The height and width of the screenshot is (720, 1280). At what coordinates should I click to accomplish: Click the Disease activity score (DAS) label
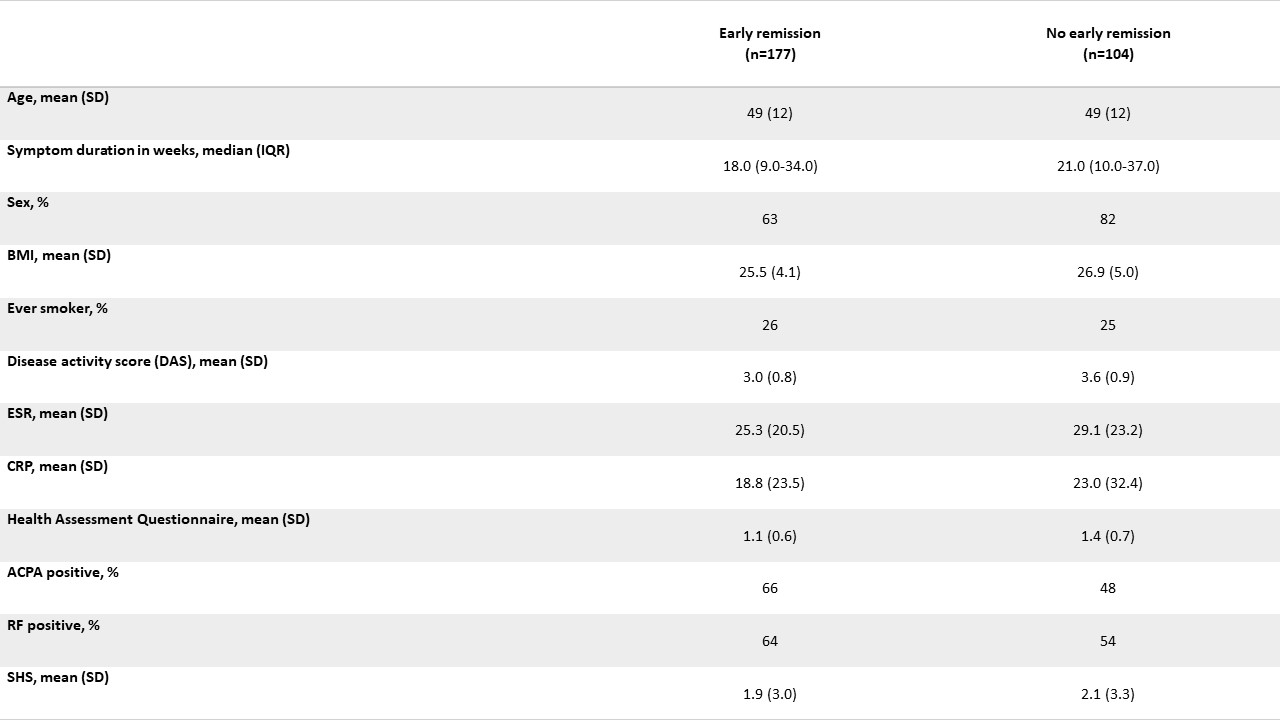137,361
